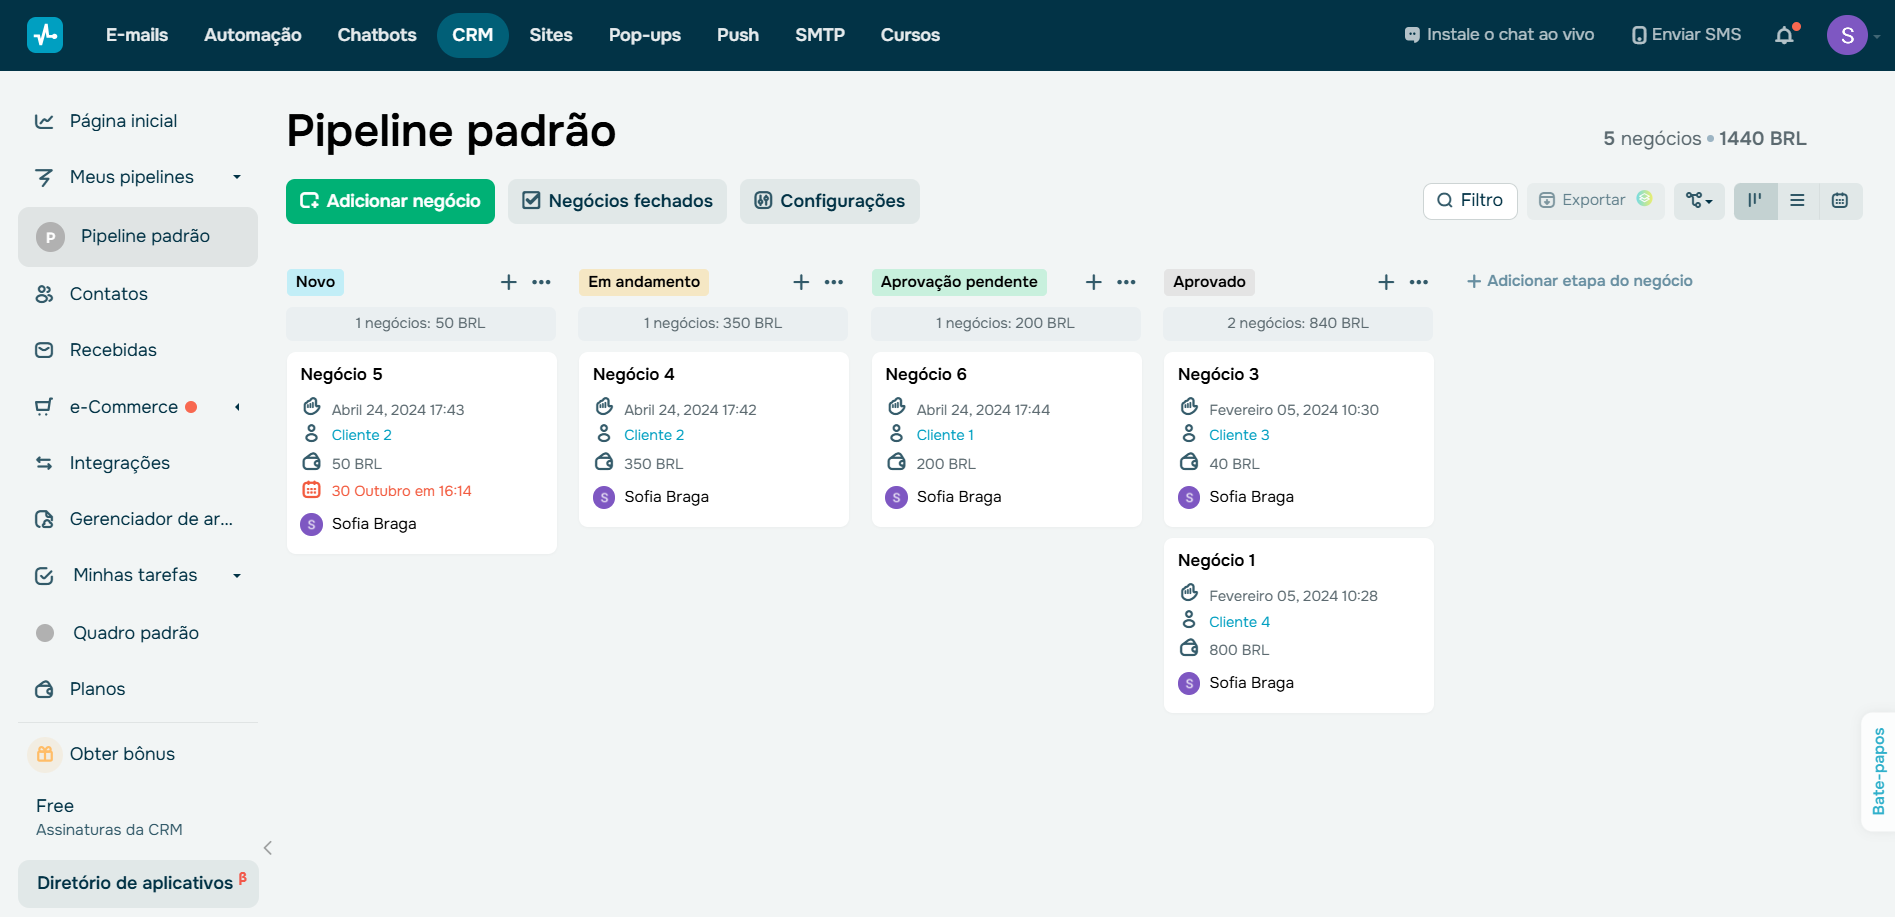Click Adicionar etapa do negócio
Viewport: 1895px width, 917px height.
pos(1580,281)
